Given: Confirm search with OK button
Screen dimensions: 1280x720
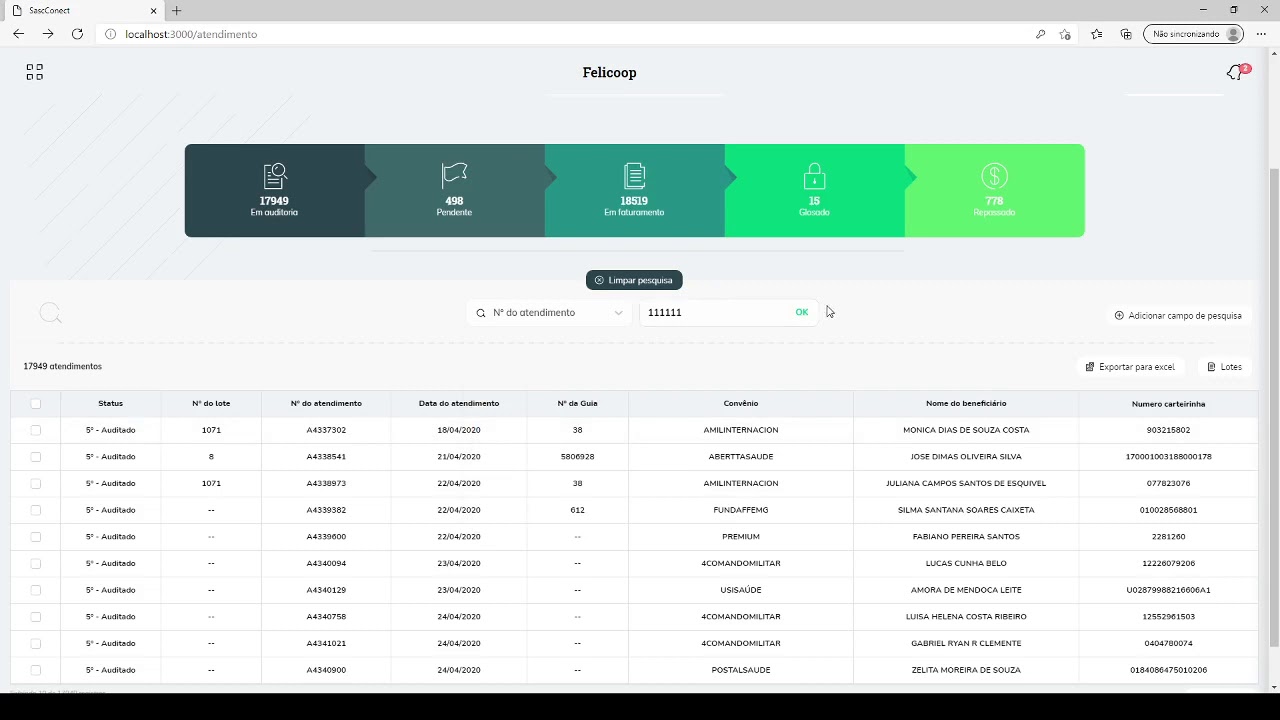Looking at the screenshot, I should click(802, 312).
